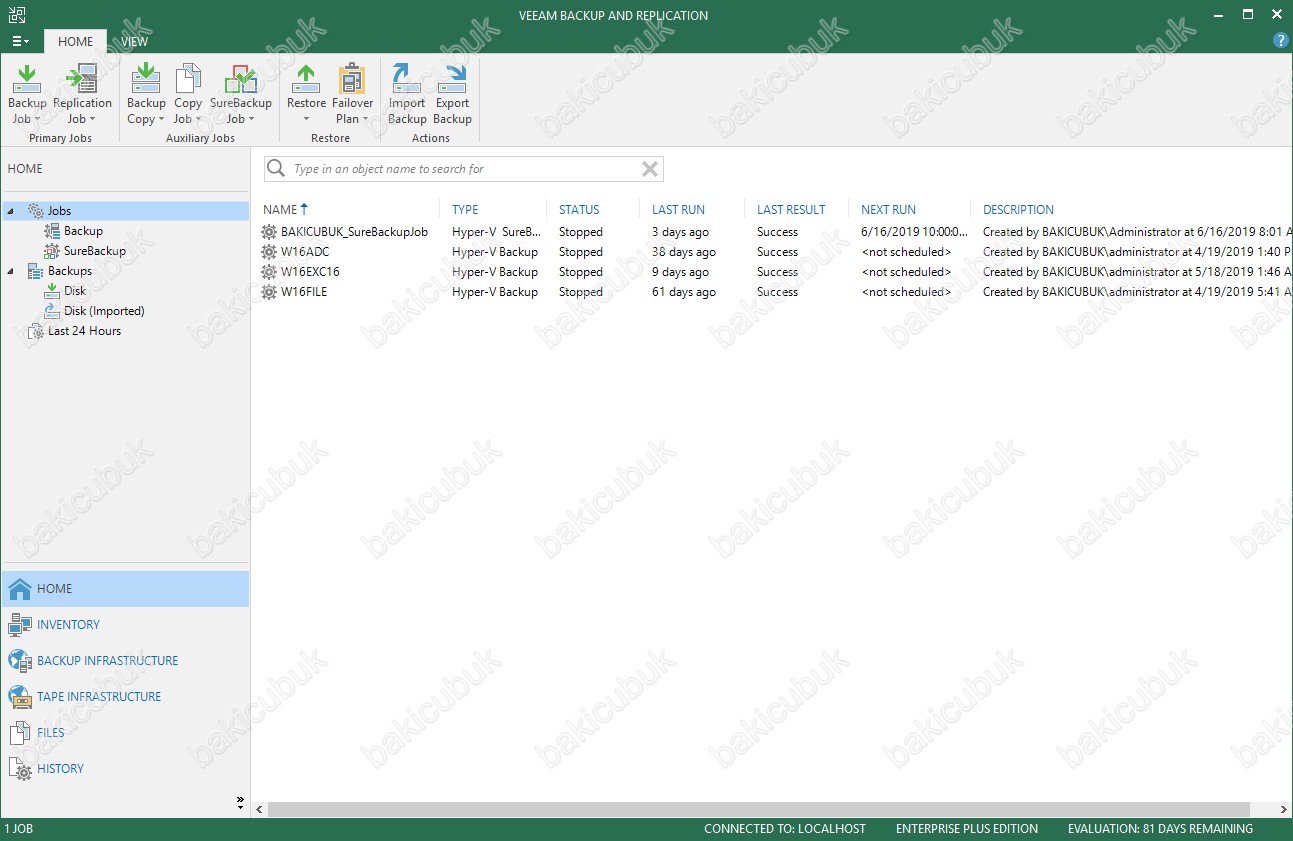This screenshot has width=1293, height=841.
Task: Click the Backup Copy ribbon icon
Action: point(146,78)
